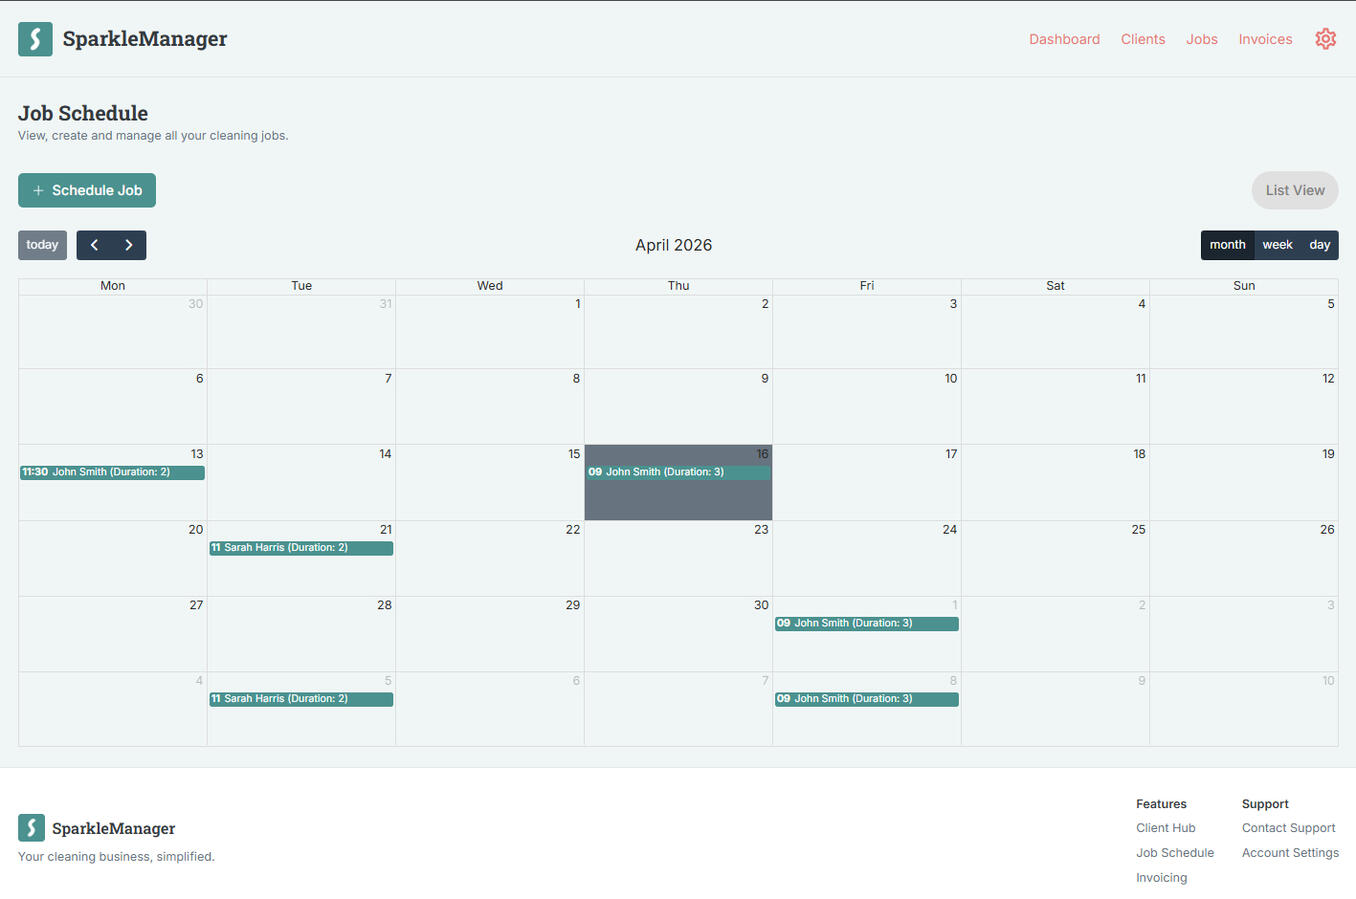
Task: Select the day view toggle
Action: pos(1319,244)
